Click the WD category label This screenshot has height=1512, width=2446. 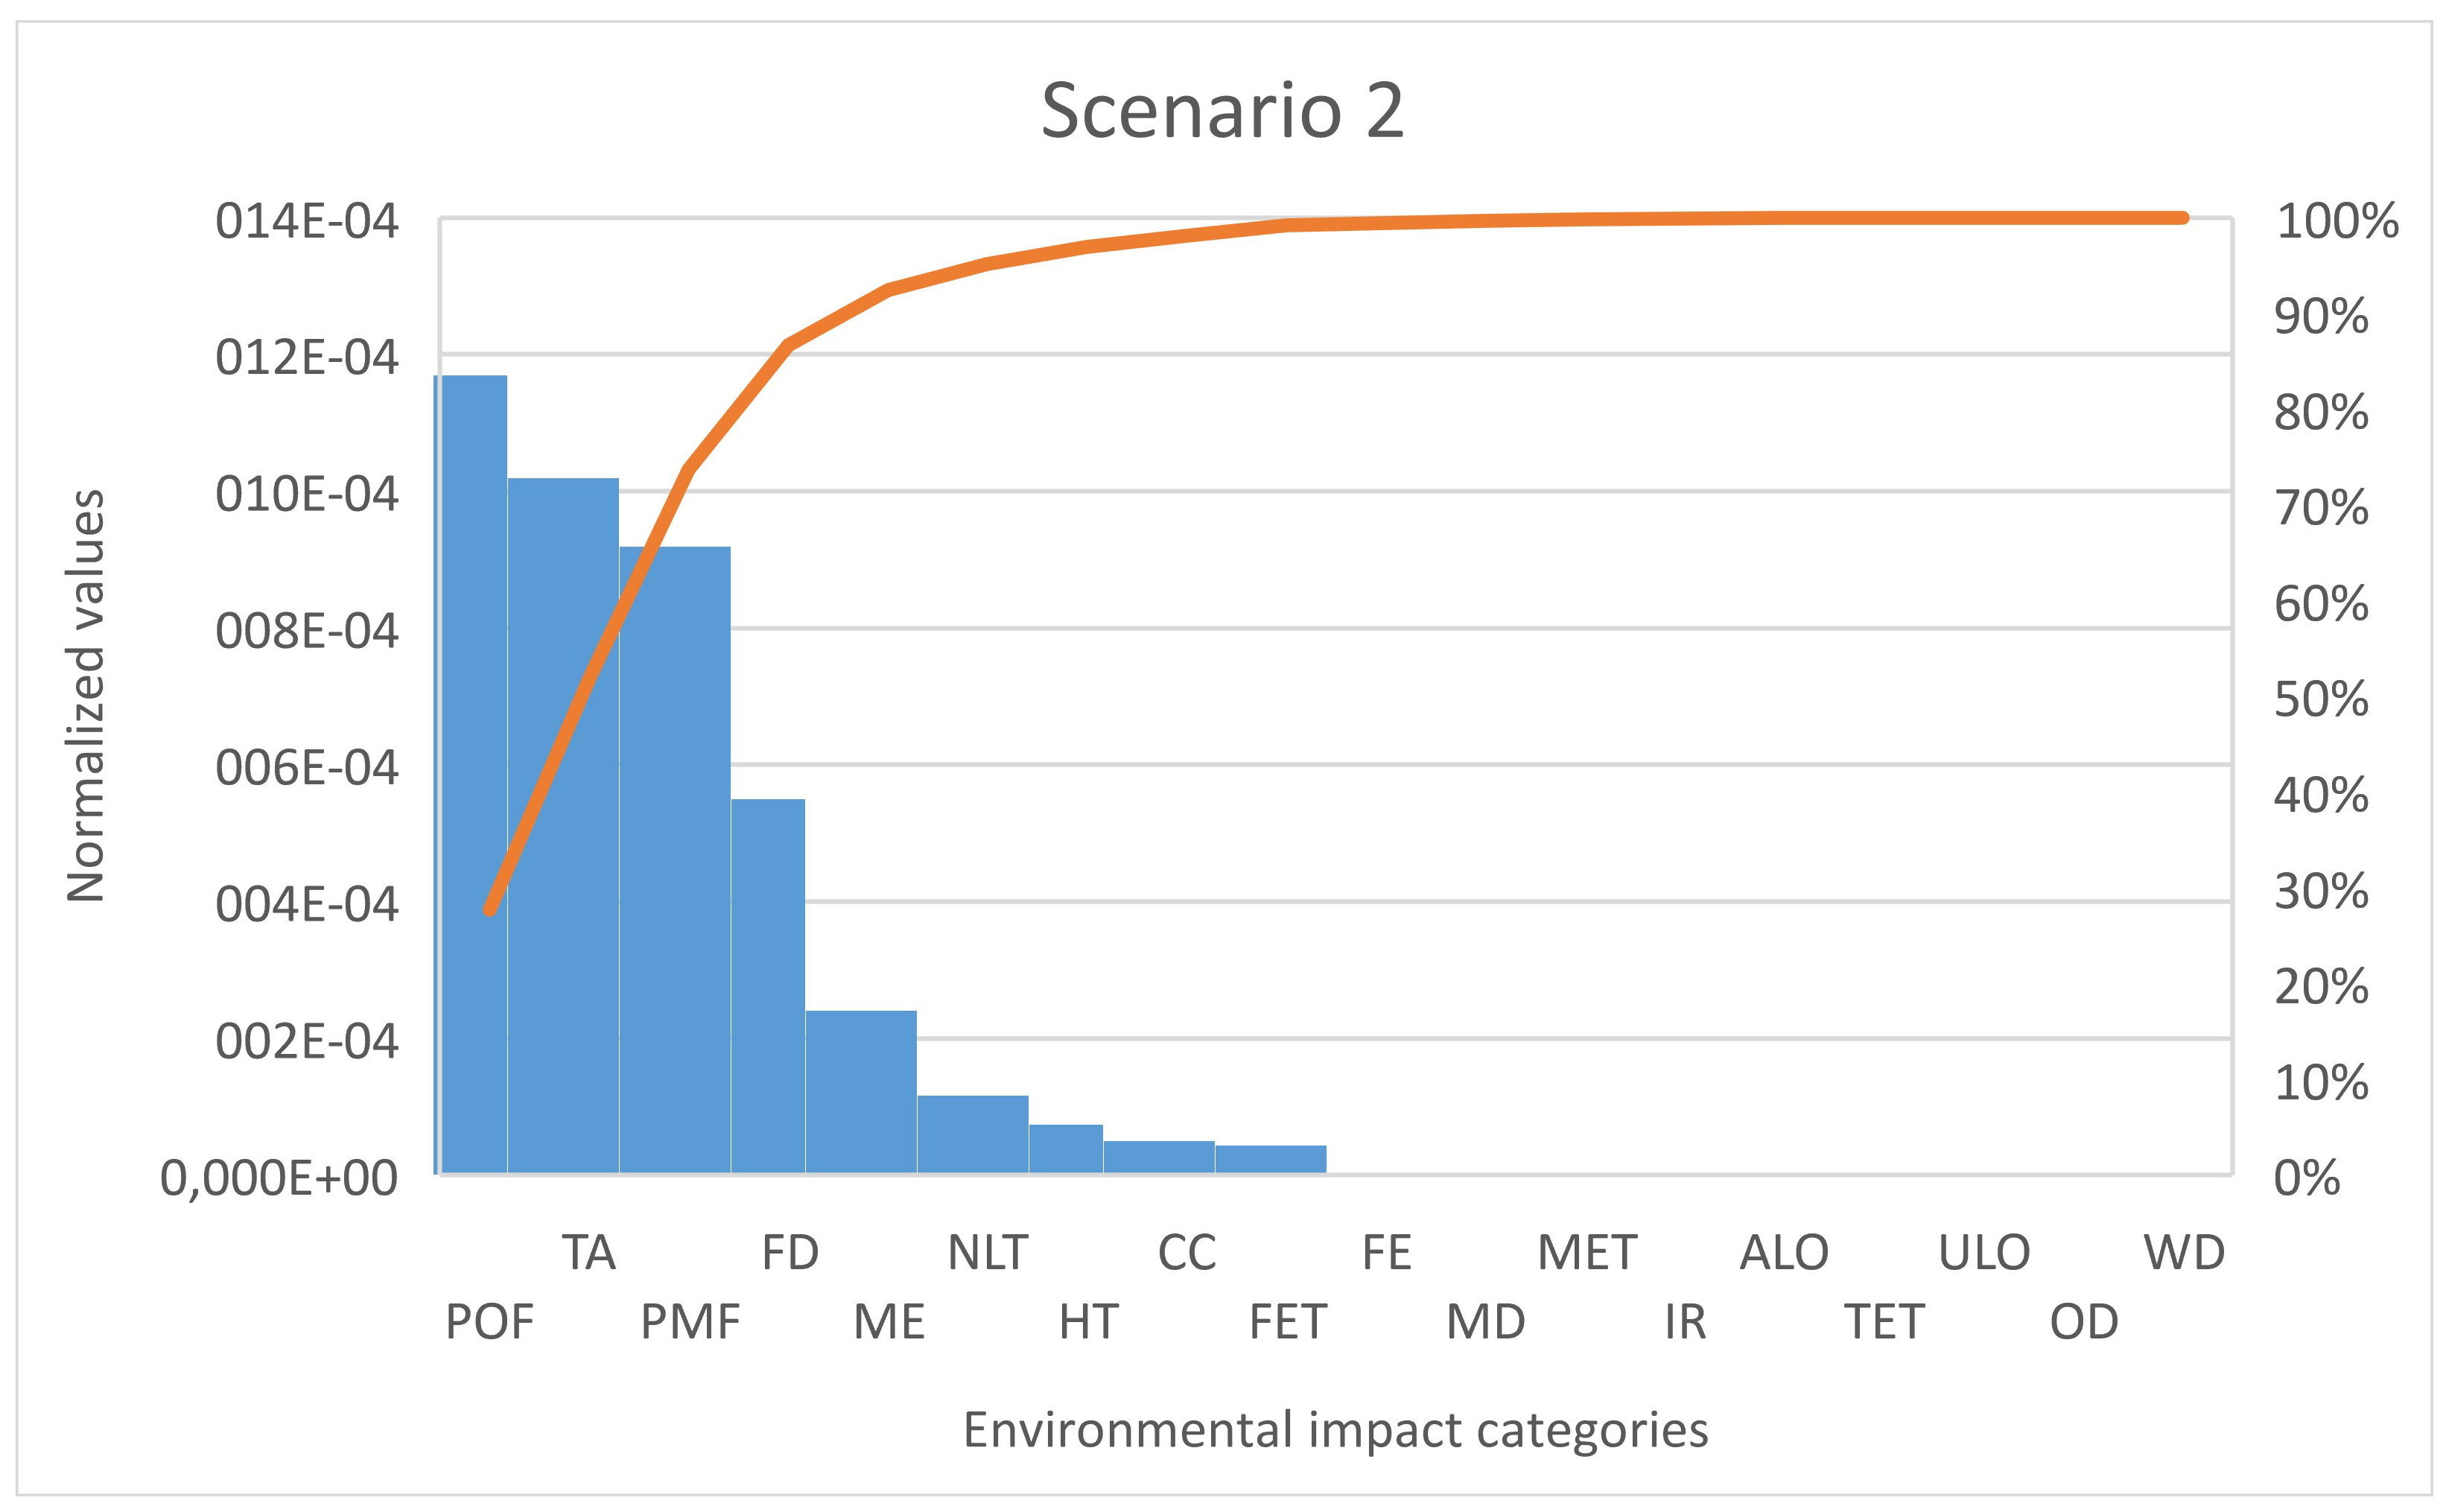coord(2184,1252)
